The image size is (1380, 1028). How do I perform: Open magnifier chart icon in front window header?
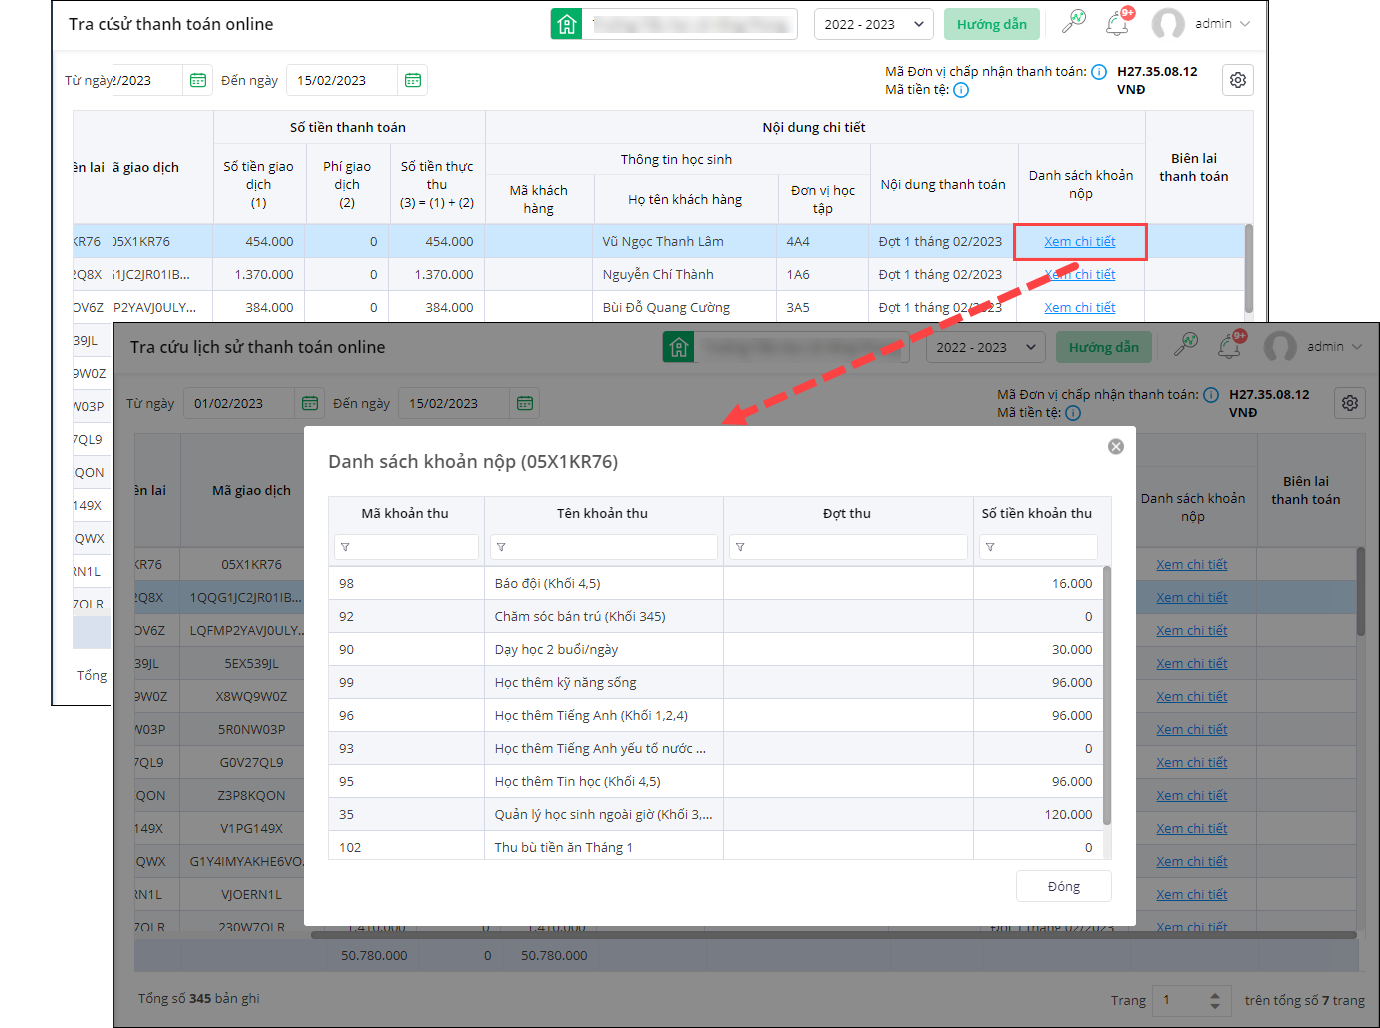[x=1186, y=345]
